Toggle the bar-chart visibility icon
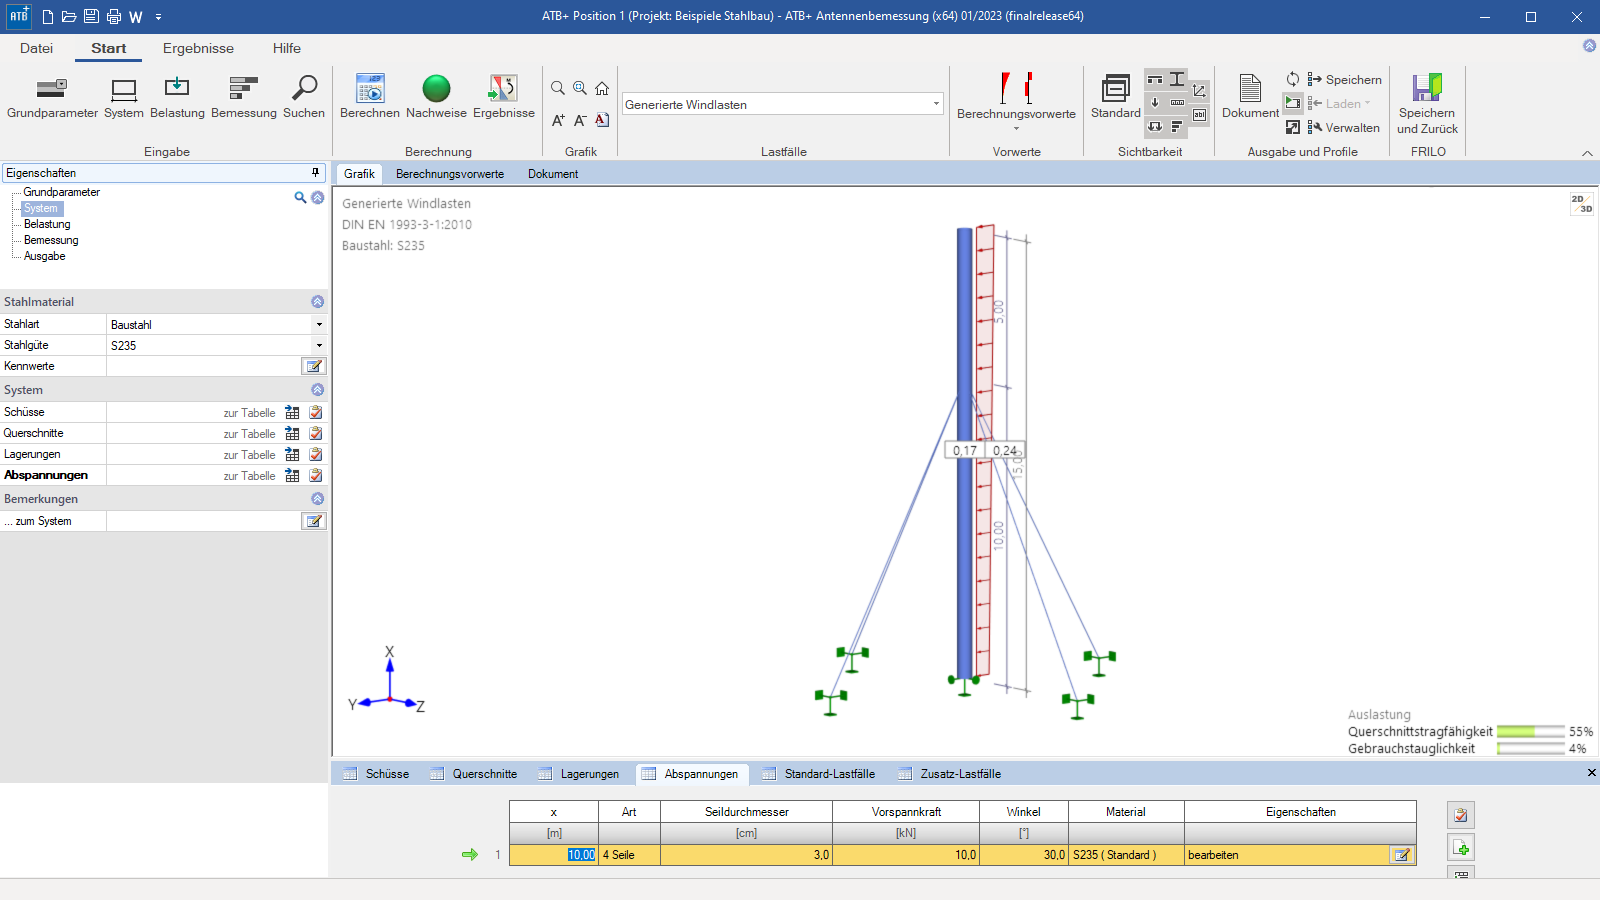 click(x=1177, y=127)
